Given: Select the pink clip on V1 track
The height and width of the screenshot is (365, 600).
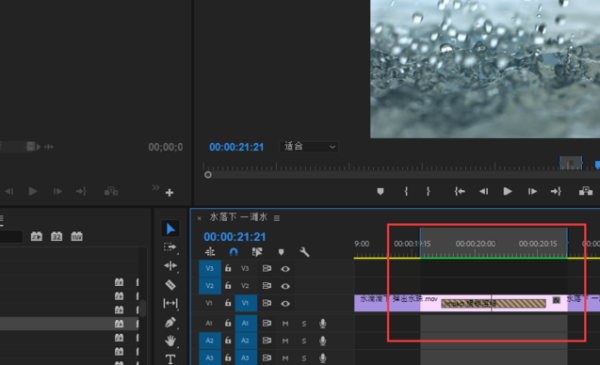Looking at the screenshot, I should (x=494, y=303).
